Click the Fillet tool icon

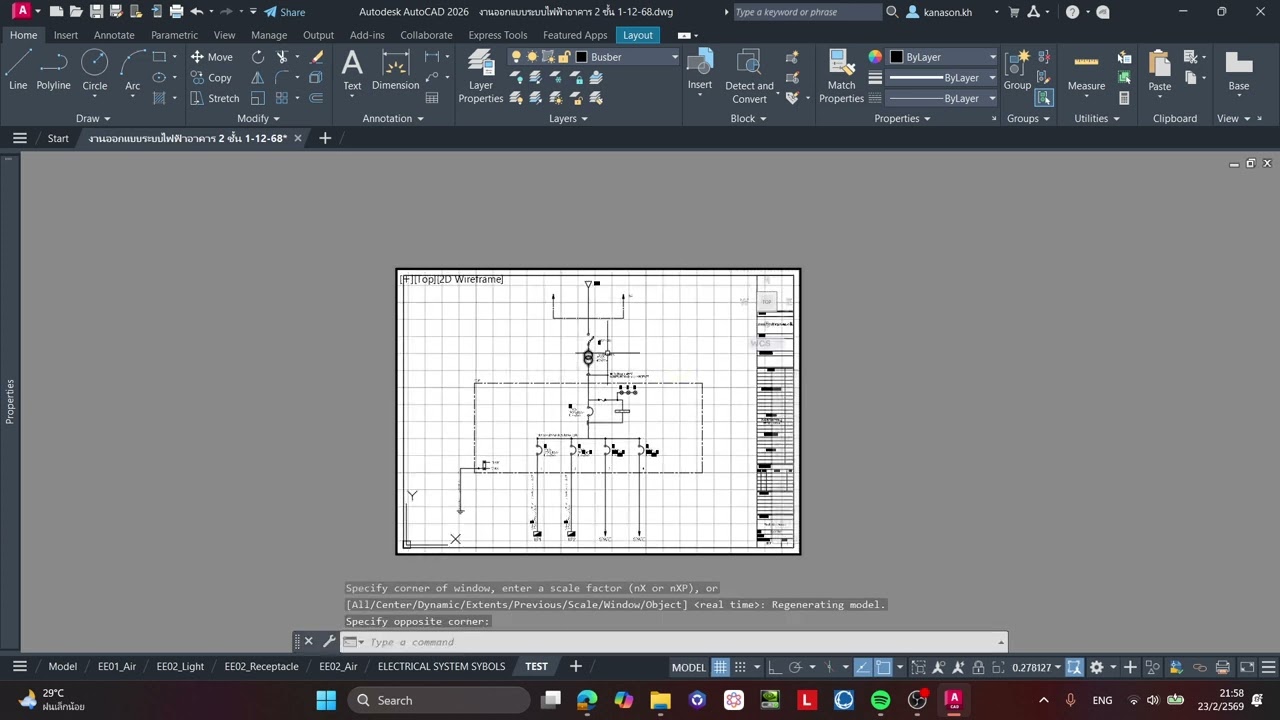282,78
